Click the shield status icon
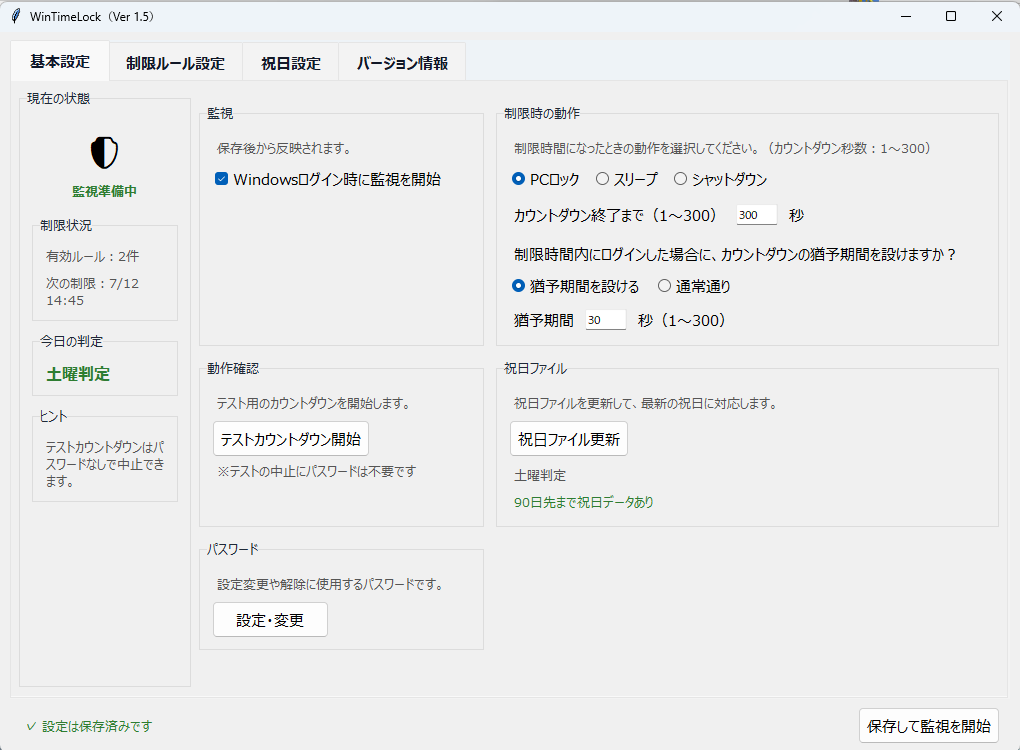This screenshot has height=750, width=1020. point(104,153)
